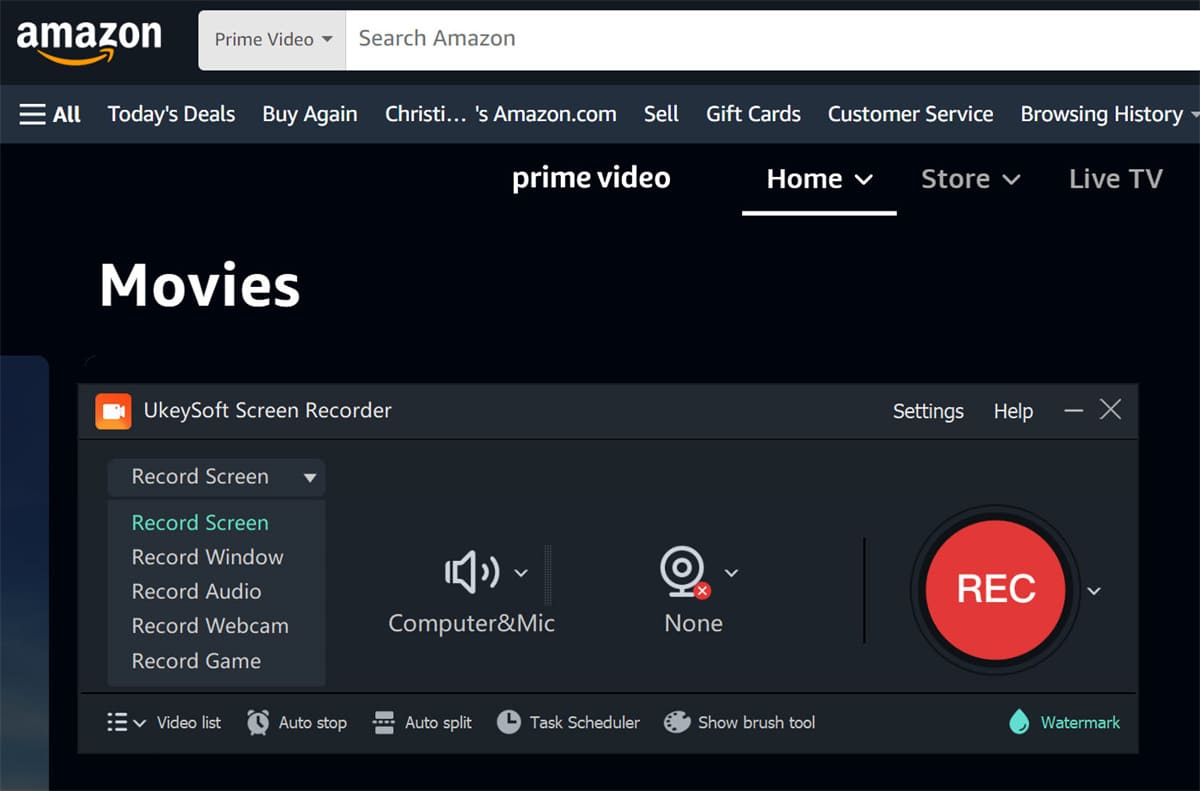Open the All hamburger menu
This screenshot has width=1200, height=791.
[x=50, y=114]
